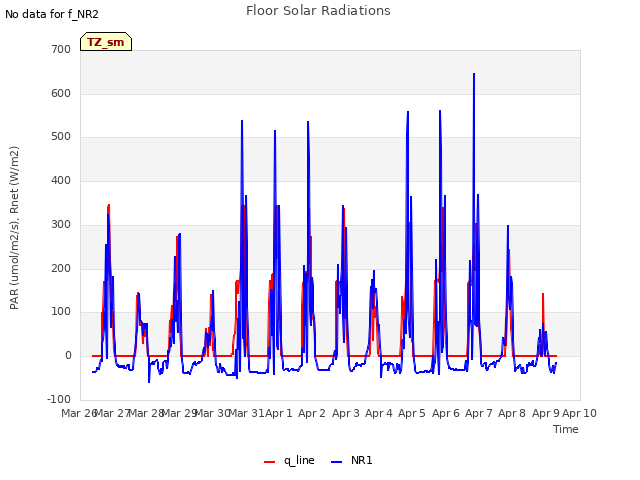Click the x-axis label 'Apr 10'

580,413
